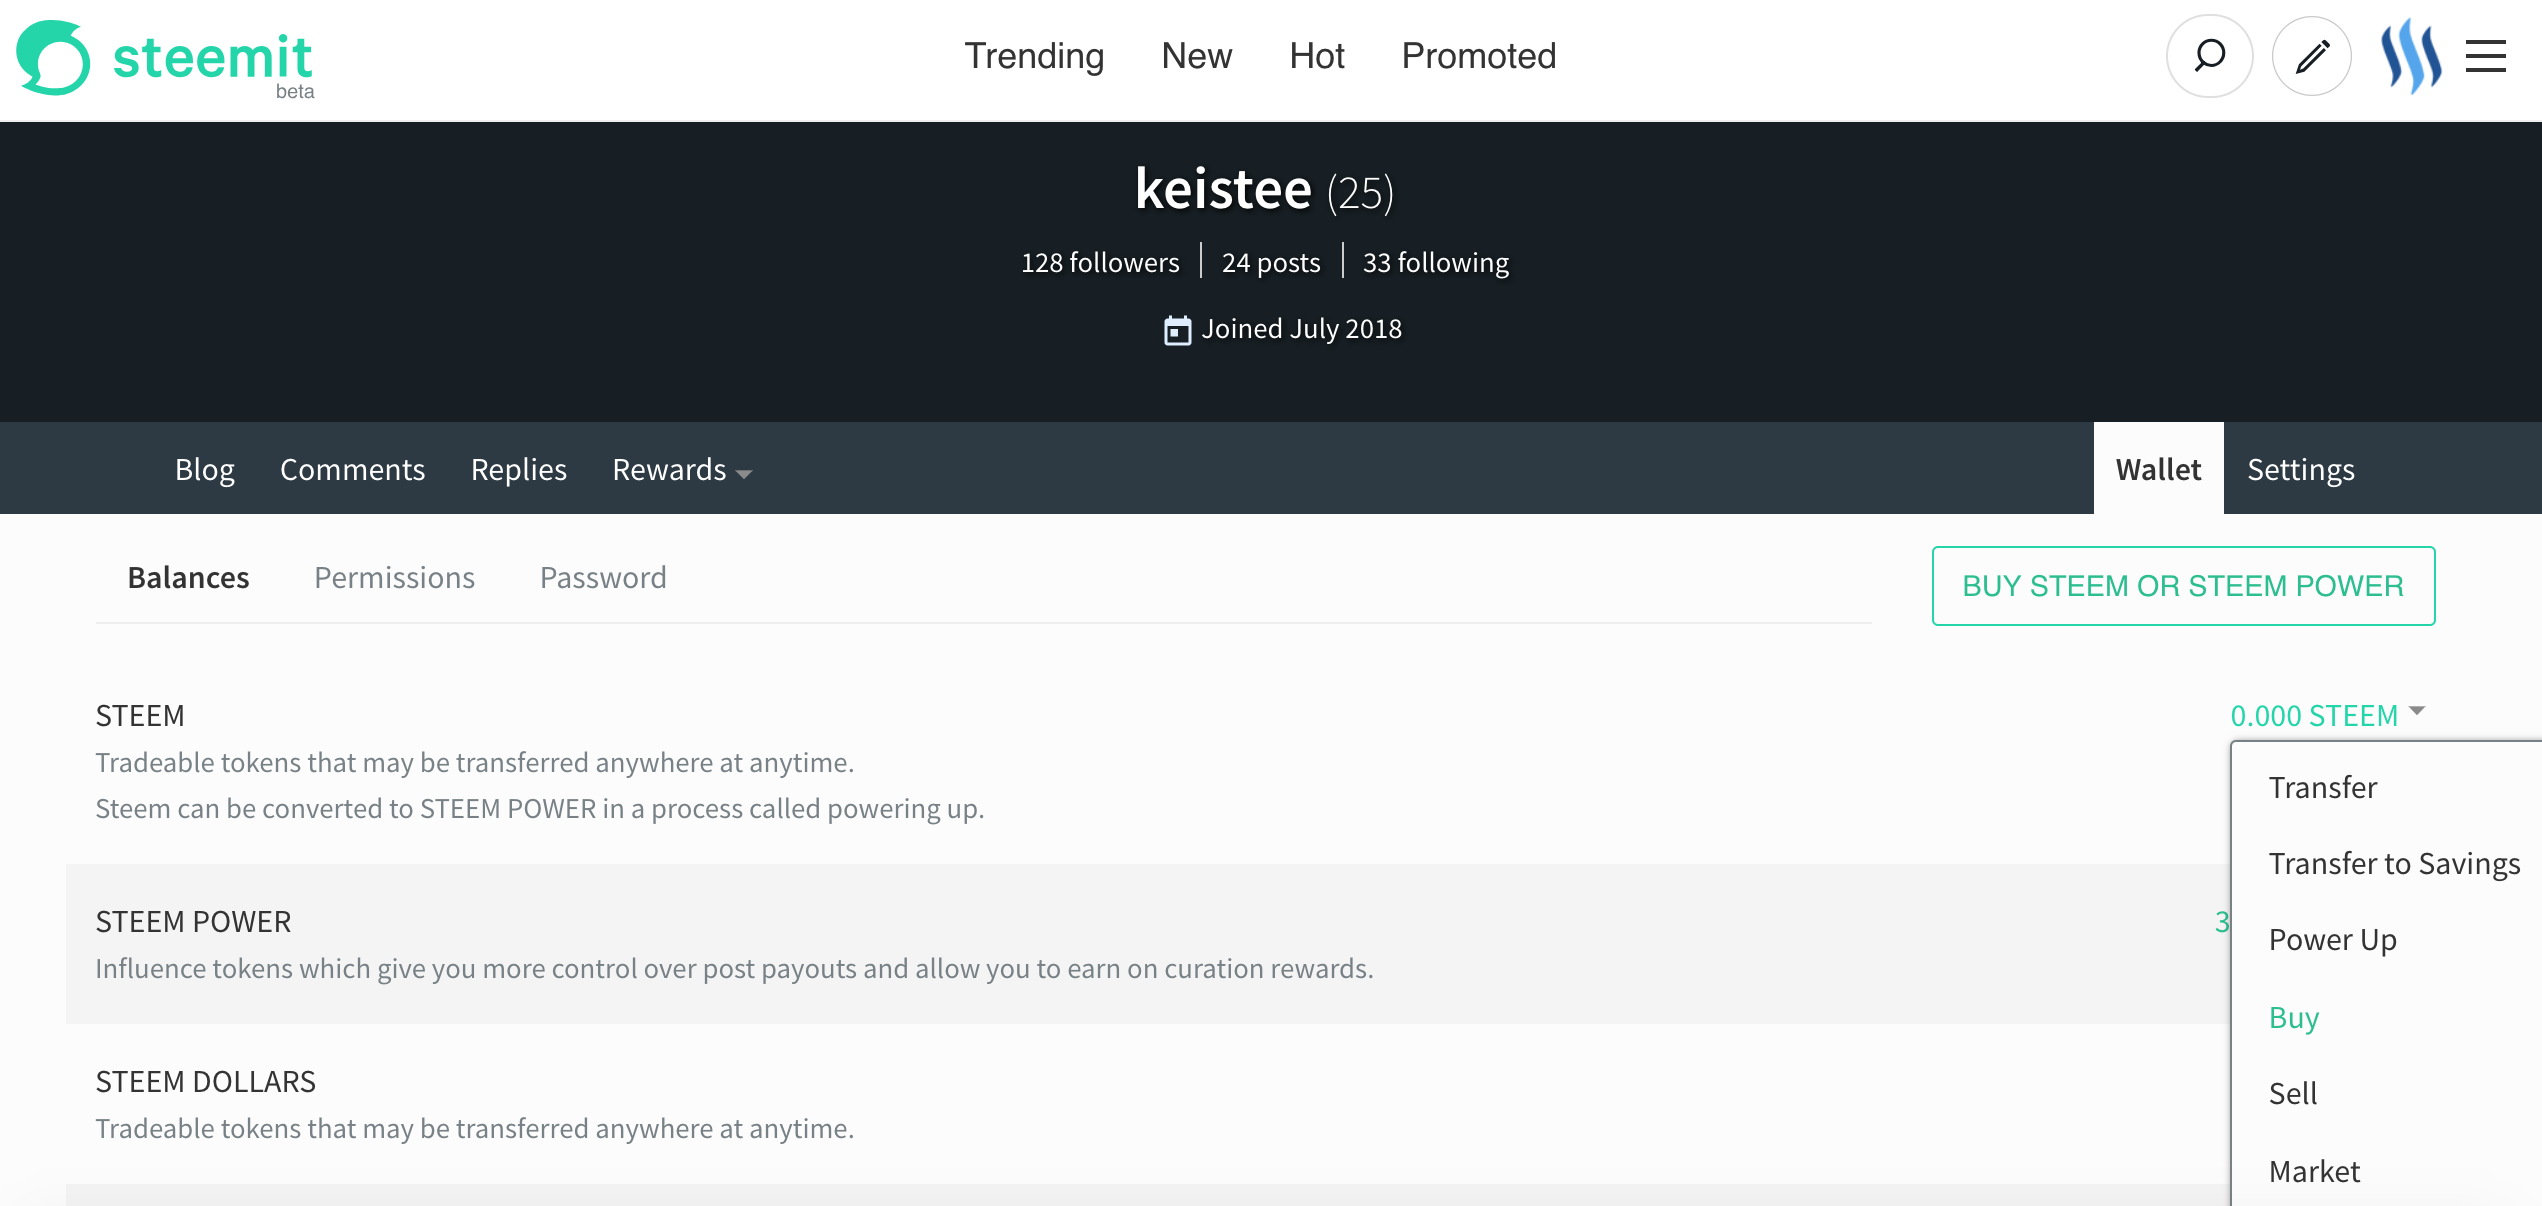Click the pencil compose post icon

coord(2311,56)
